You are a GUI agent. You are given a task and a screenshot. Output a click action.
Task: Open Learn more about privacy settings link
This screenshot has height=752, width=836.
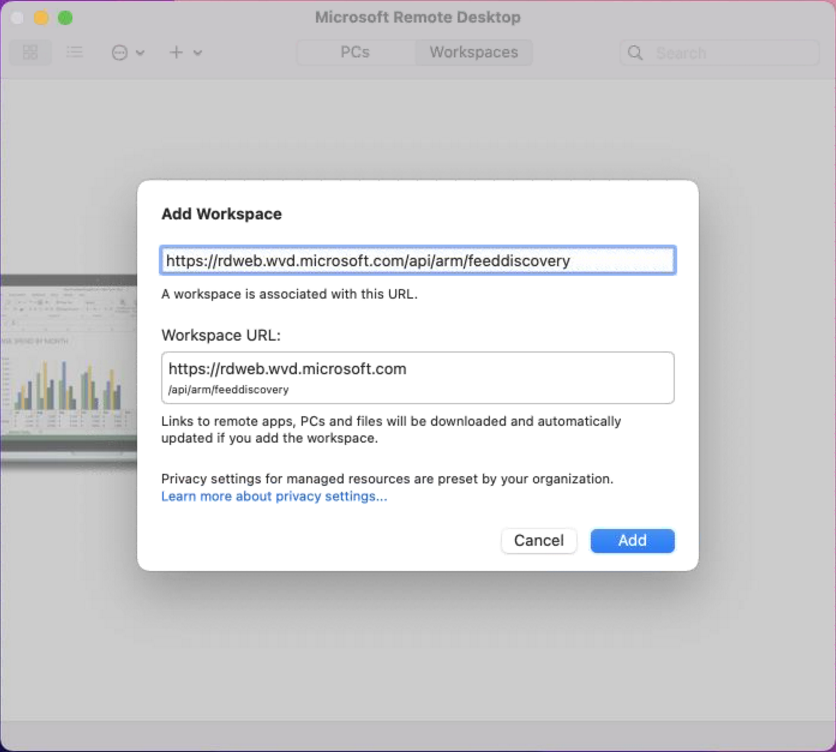[274, 496]
